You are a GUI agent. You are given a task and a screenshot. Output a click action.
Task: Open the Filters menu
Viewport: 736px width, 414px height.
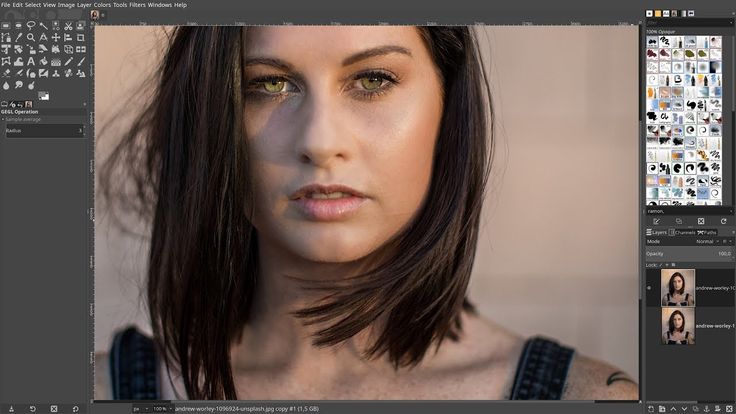point(137,5)
